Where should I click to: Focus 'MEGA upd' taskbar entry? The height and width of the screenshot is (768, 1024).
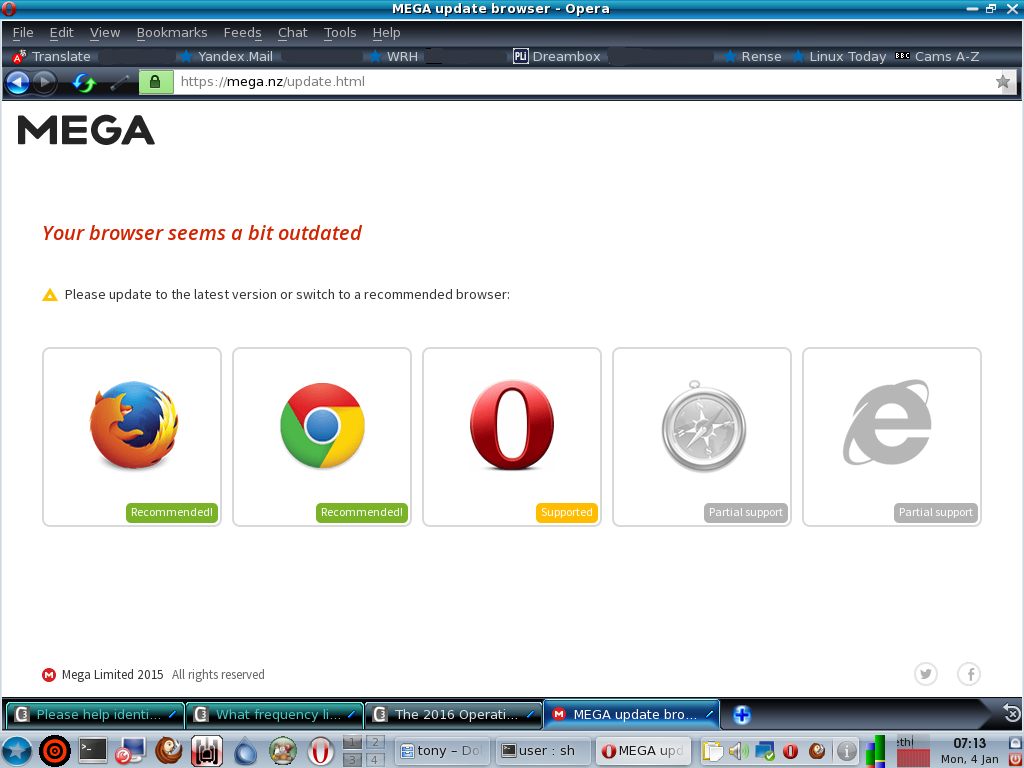pyautogui.click(x=643, y=751)
